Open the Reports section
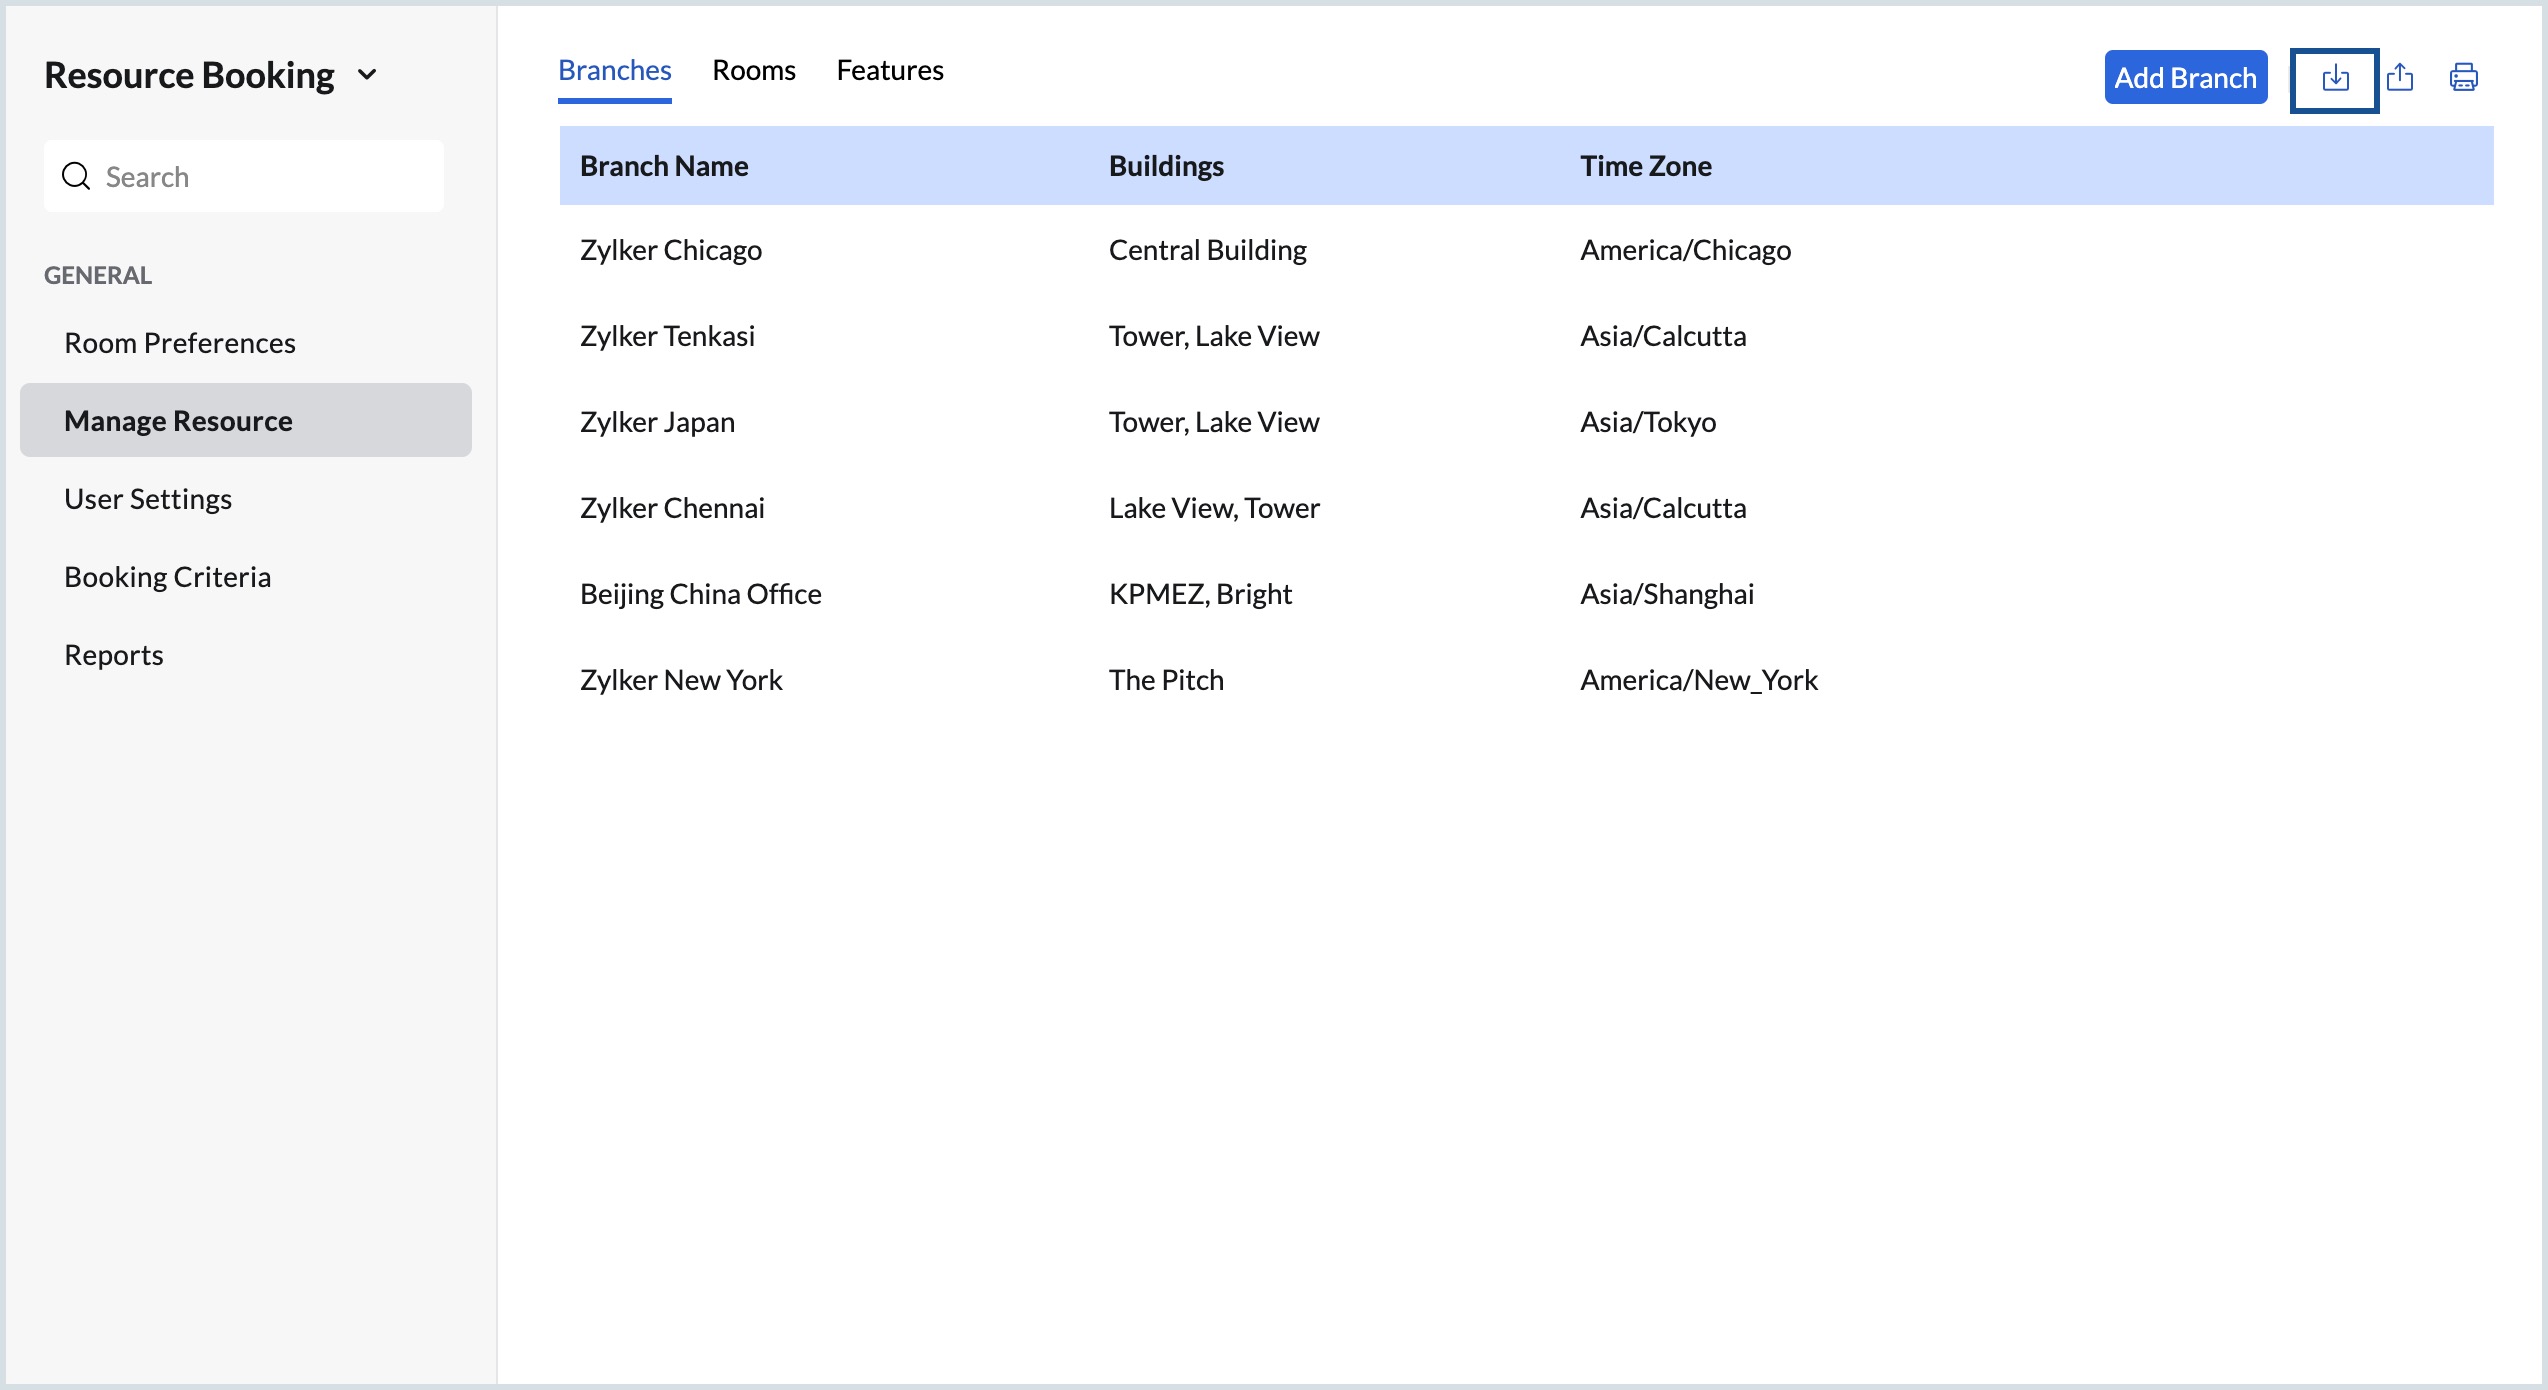Screen dimensions: 2548x1390 click(x=114, y=655)
